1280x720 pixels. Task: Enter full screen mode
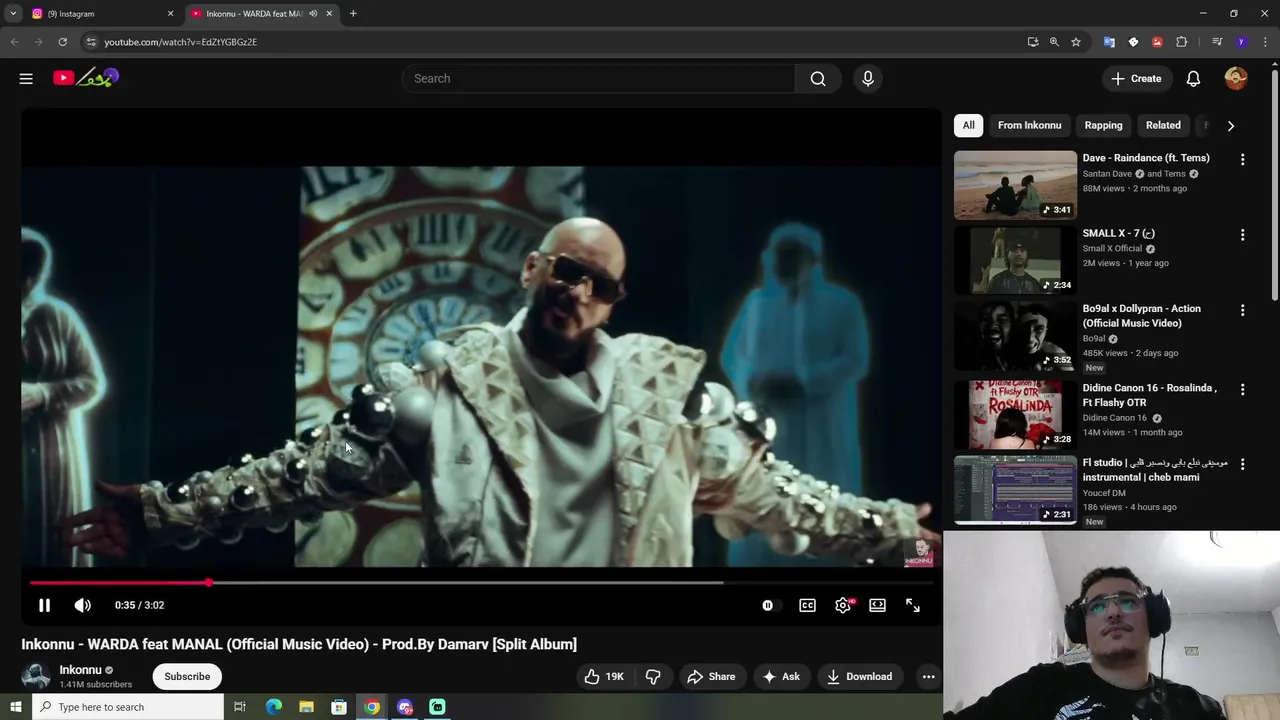913,605
